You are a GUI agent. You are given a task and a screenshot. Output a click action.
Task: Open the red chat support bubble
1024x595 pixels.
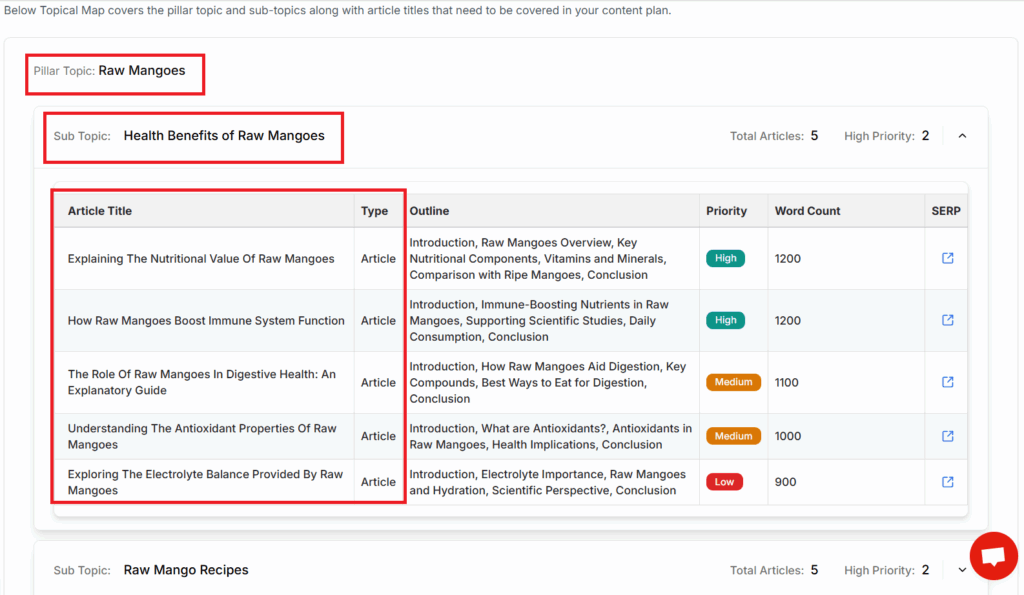click(x=993, y=557)
